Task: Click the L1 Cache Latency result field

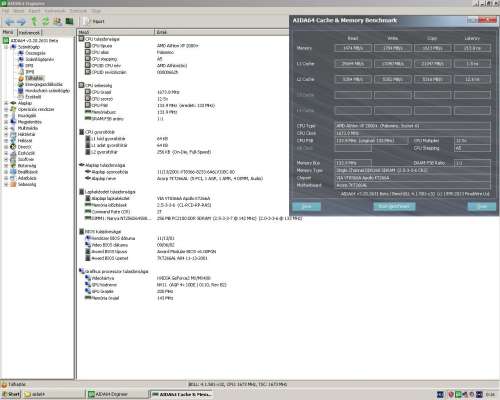Action: (472, 64)
